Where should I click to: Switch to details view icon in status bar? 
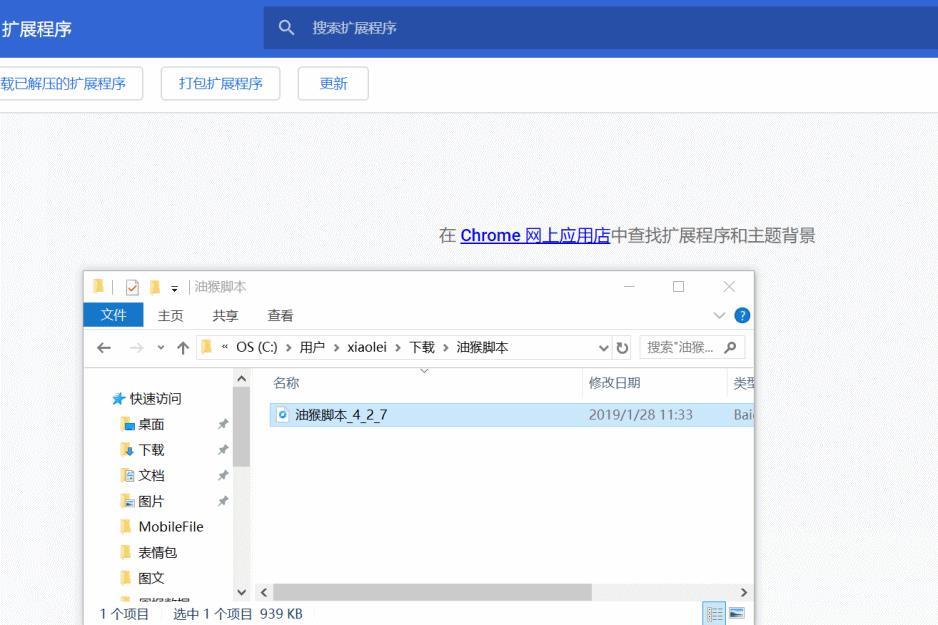pyautogui.click(x=714, y=614)
